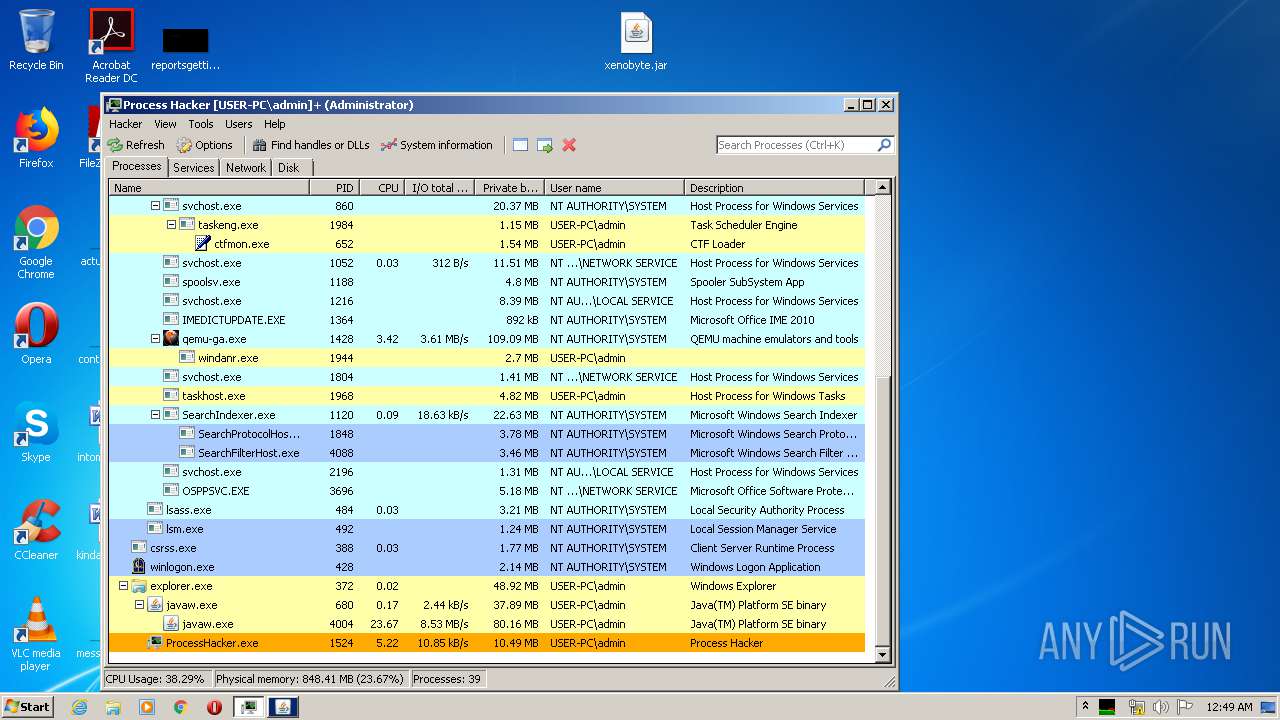Screen dimensions: 1280x720
Task: Open Recycle Bin desktop icon
Action: click(36, 40)
